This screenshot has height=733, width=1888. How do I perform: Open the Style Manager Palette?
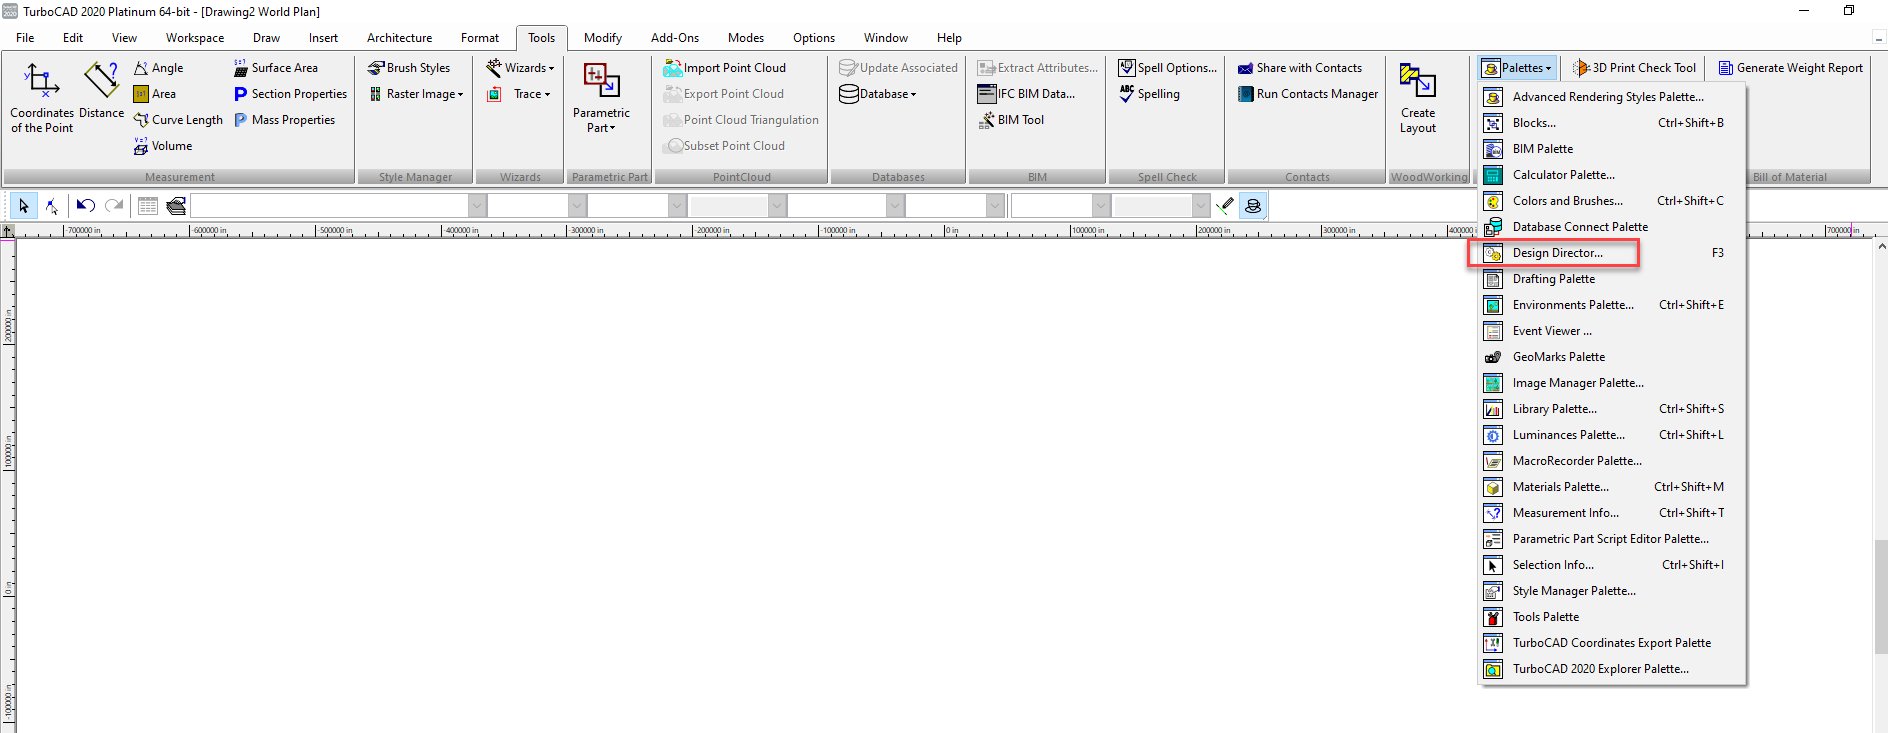coord(1612,591)
